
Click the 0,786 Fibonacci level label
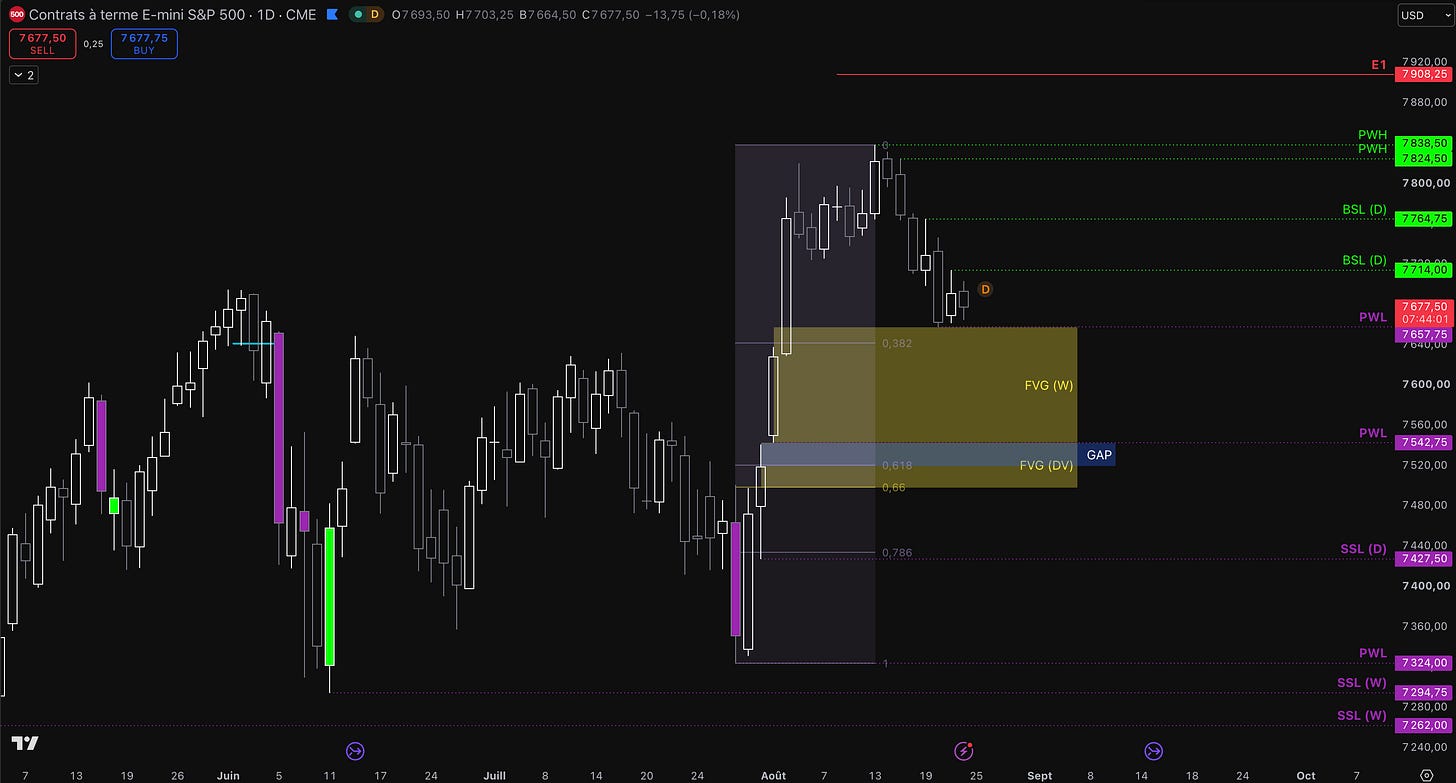click(897, 553)
